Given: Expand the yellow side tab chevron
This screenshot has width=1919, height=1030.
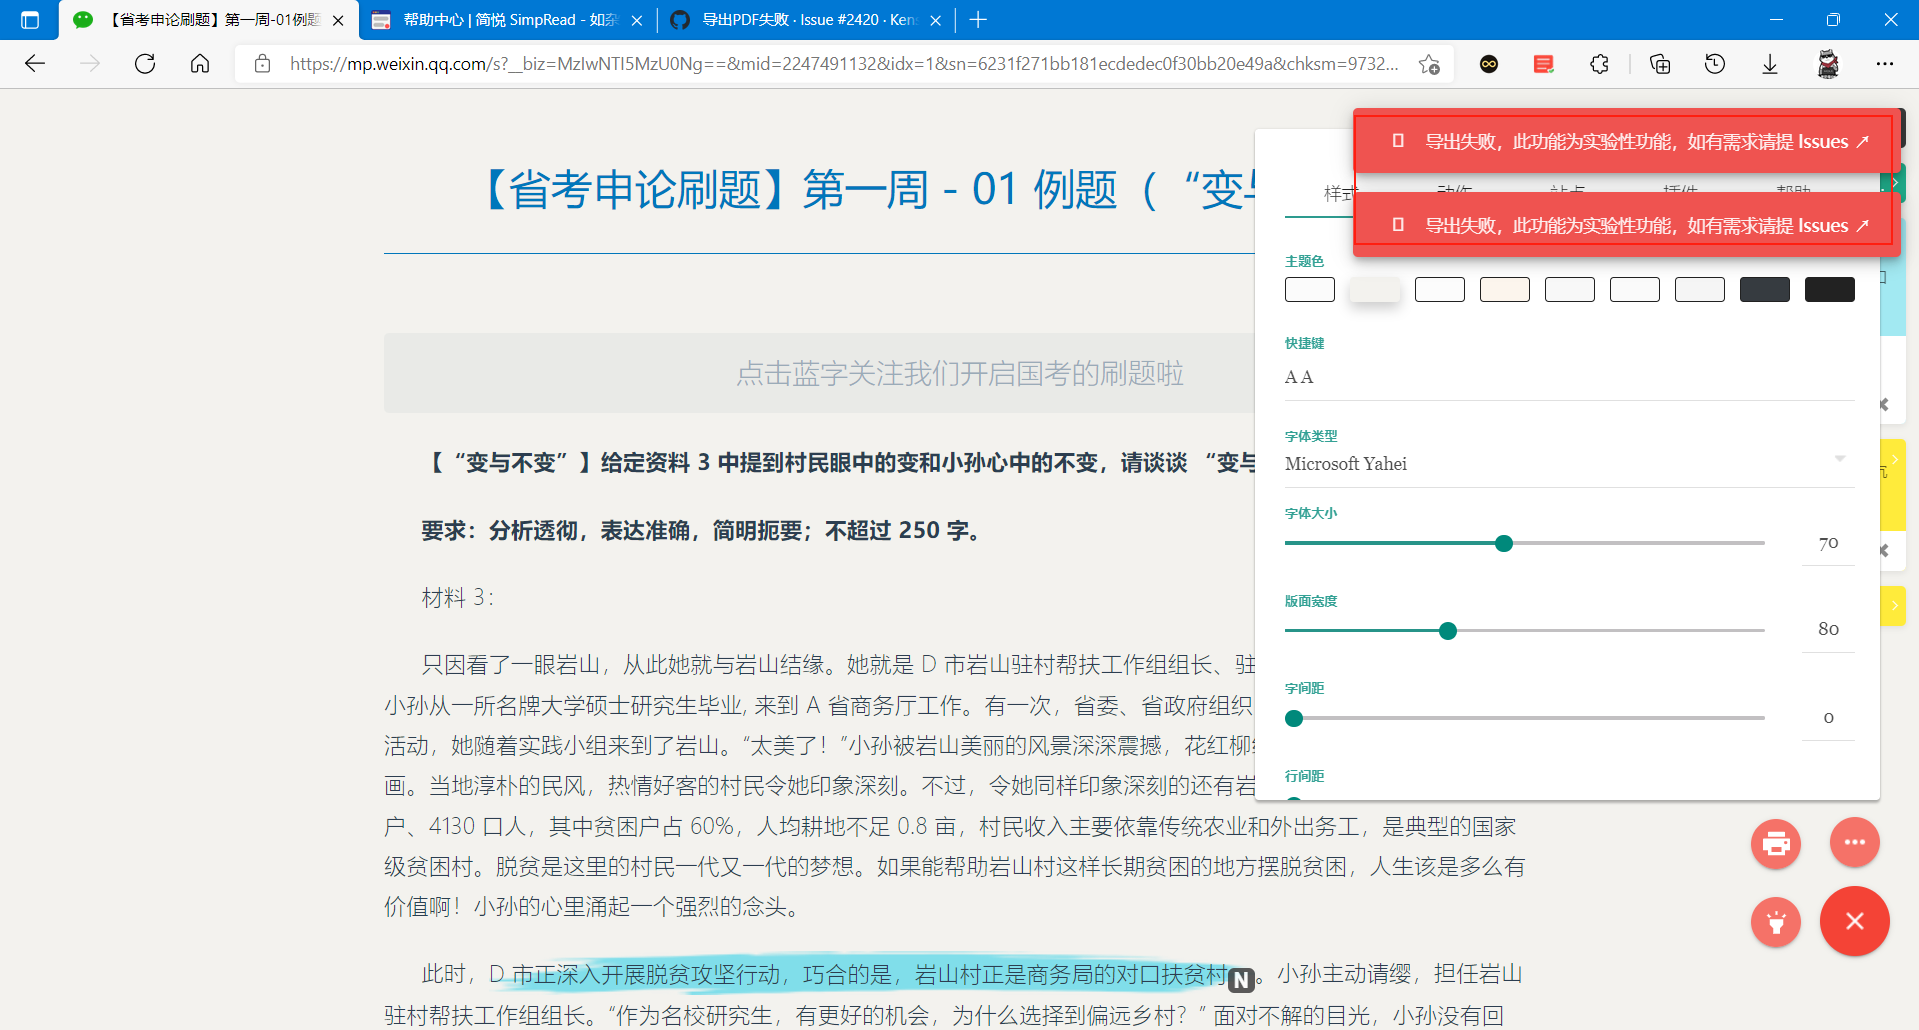Looking at the screenshot, I should pyautogui.click(x=1896, y=605).
